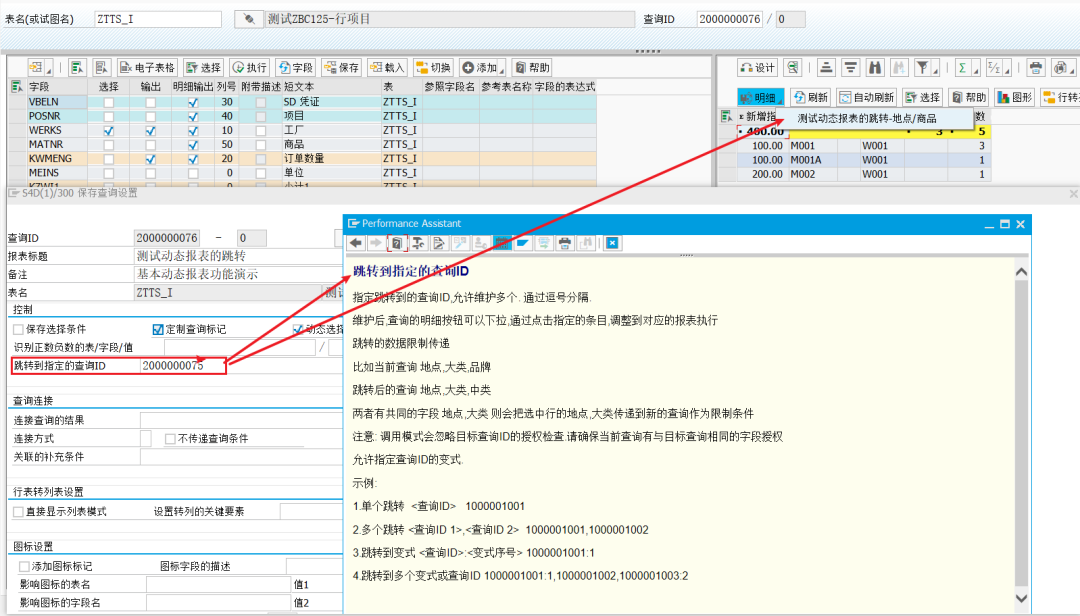Click the 连接查询的结果 input field
This screenshot has width=1080, height=616.
pos(241,420)
